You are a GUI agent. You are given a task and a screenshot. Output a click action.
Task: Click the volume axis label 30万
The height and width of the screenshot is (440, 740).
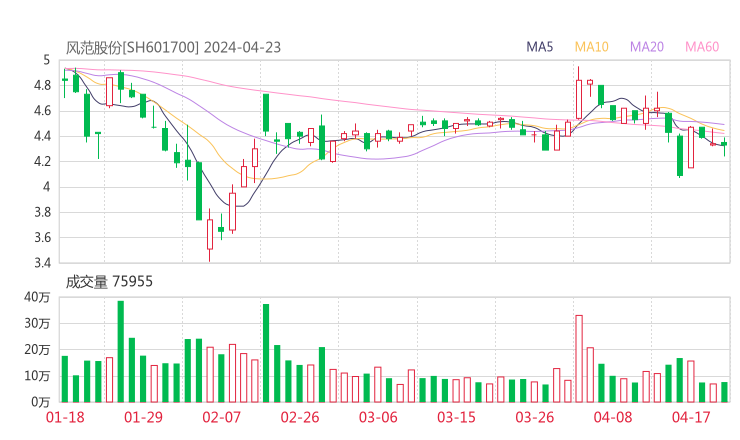(x=37, y=323)
